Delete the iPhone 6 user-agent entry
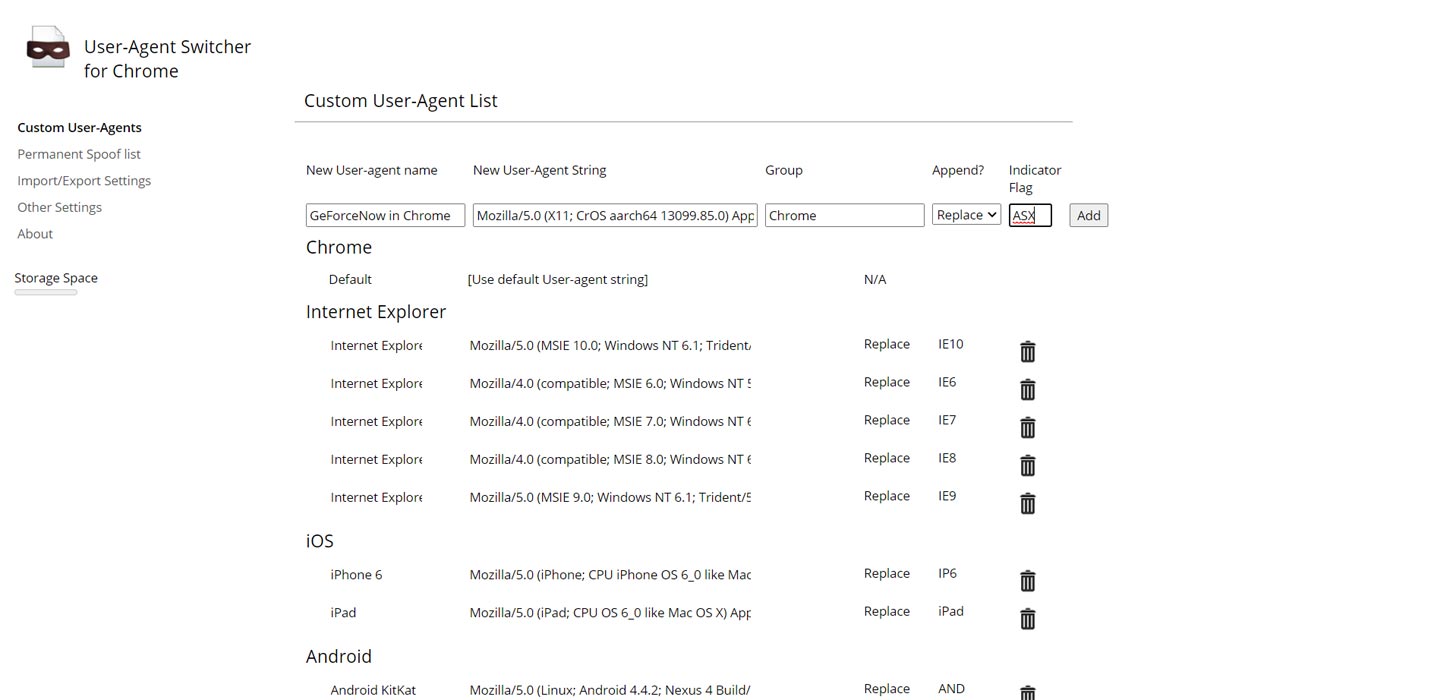The width and height of the screenshot is (1434, 700). [1027, 581]
